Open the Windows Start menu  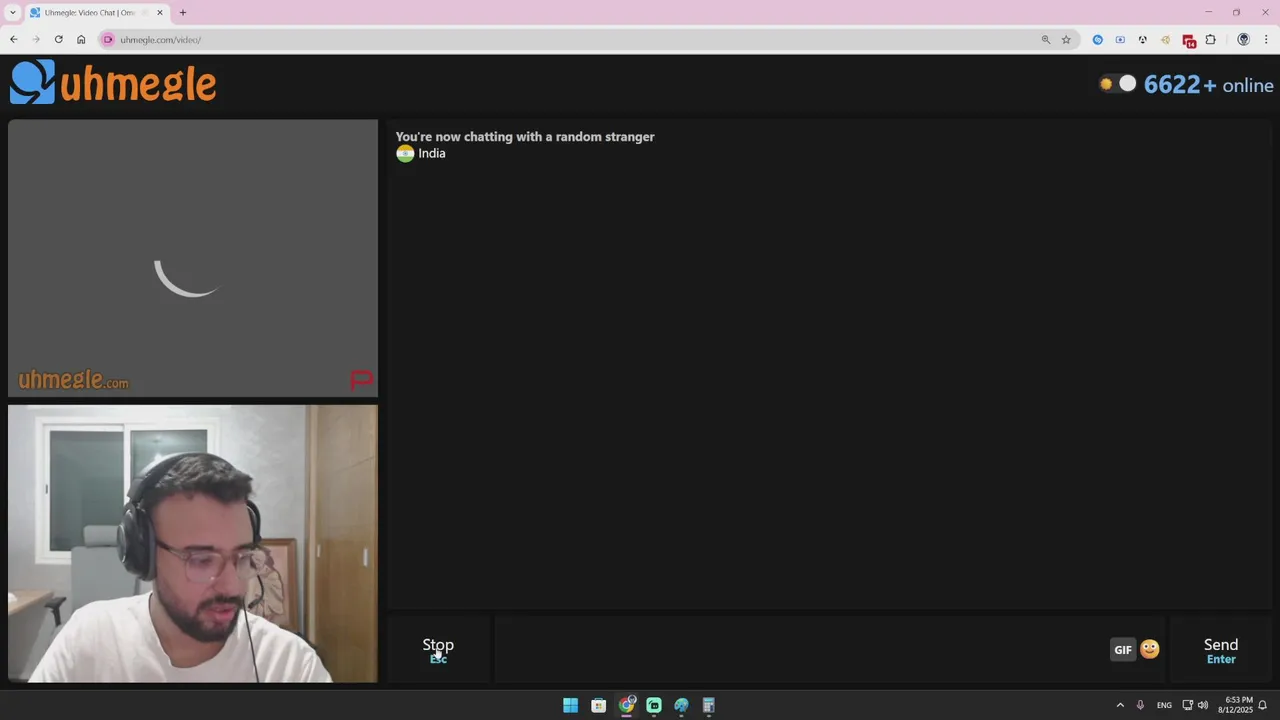pos(570,705)
